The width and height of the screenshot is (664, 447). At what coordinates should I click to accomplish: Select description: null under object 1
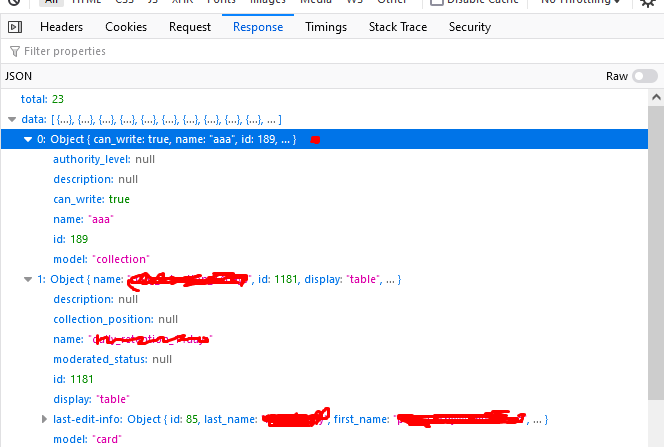point(324,299)
